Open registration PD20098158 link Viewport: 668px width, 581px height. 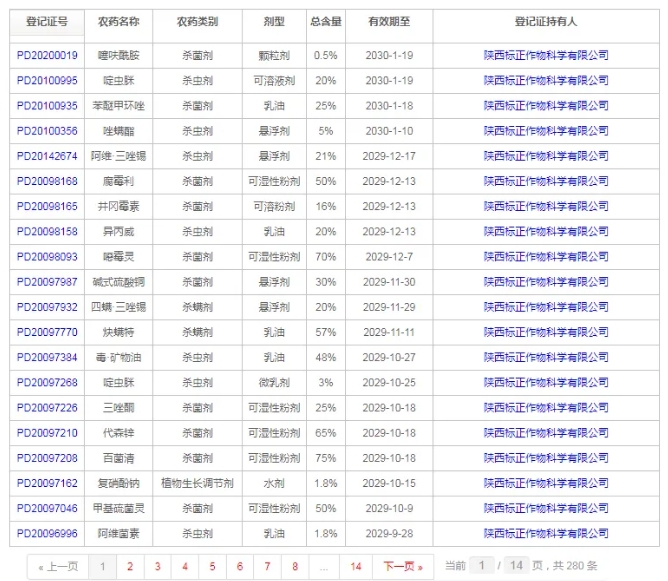[47, 231]
